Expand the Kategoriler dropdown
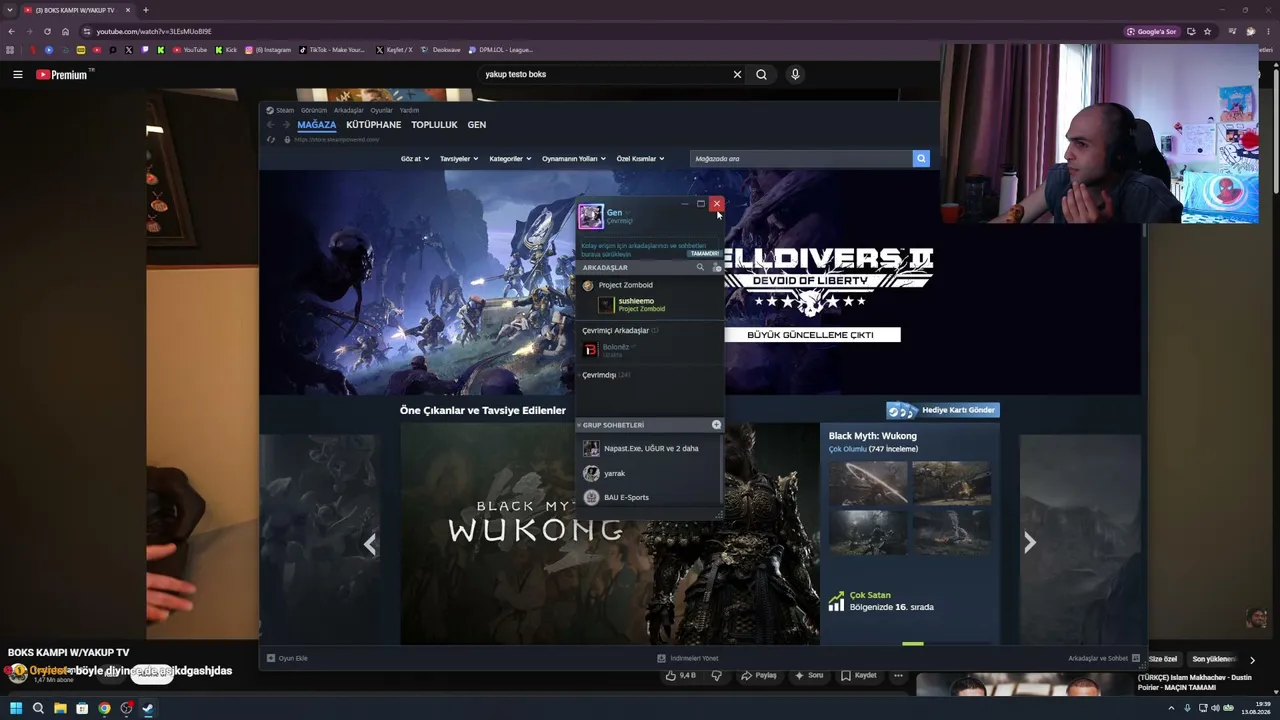This screenshot has height=720, width=1280. click(510, 159)
